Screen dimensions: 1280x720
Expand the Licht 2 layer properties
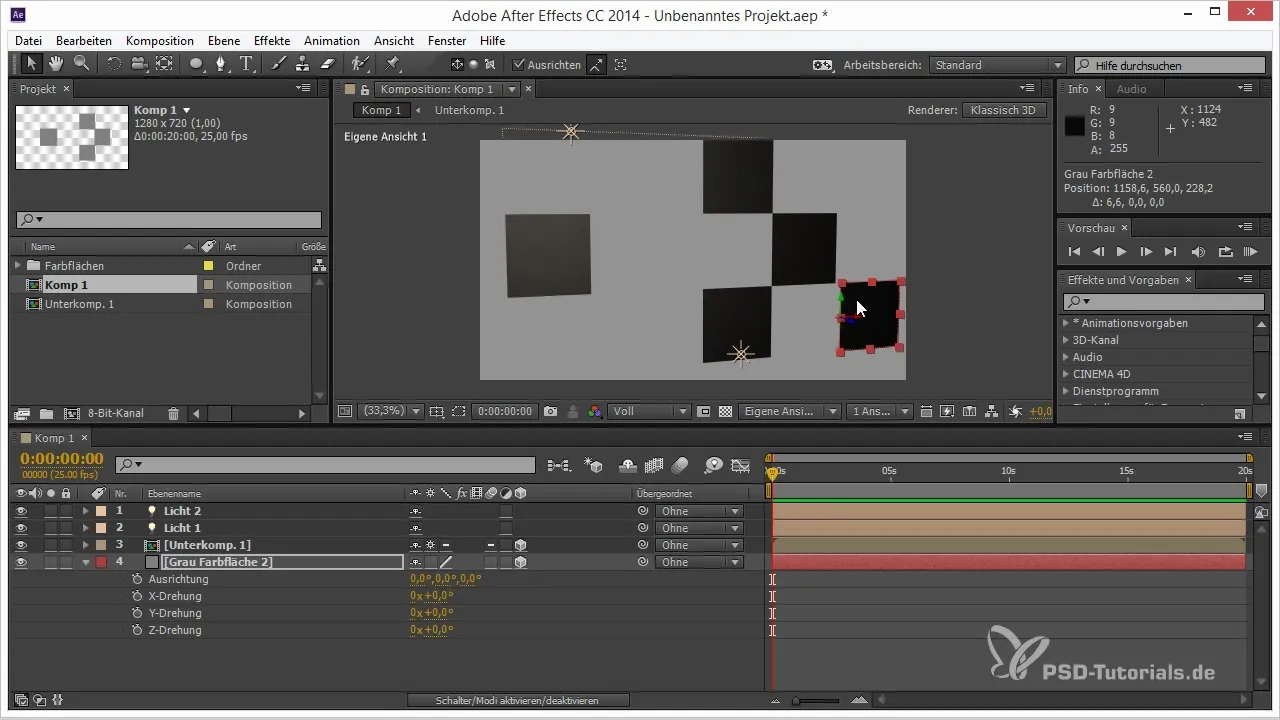[86, 511]
